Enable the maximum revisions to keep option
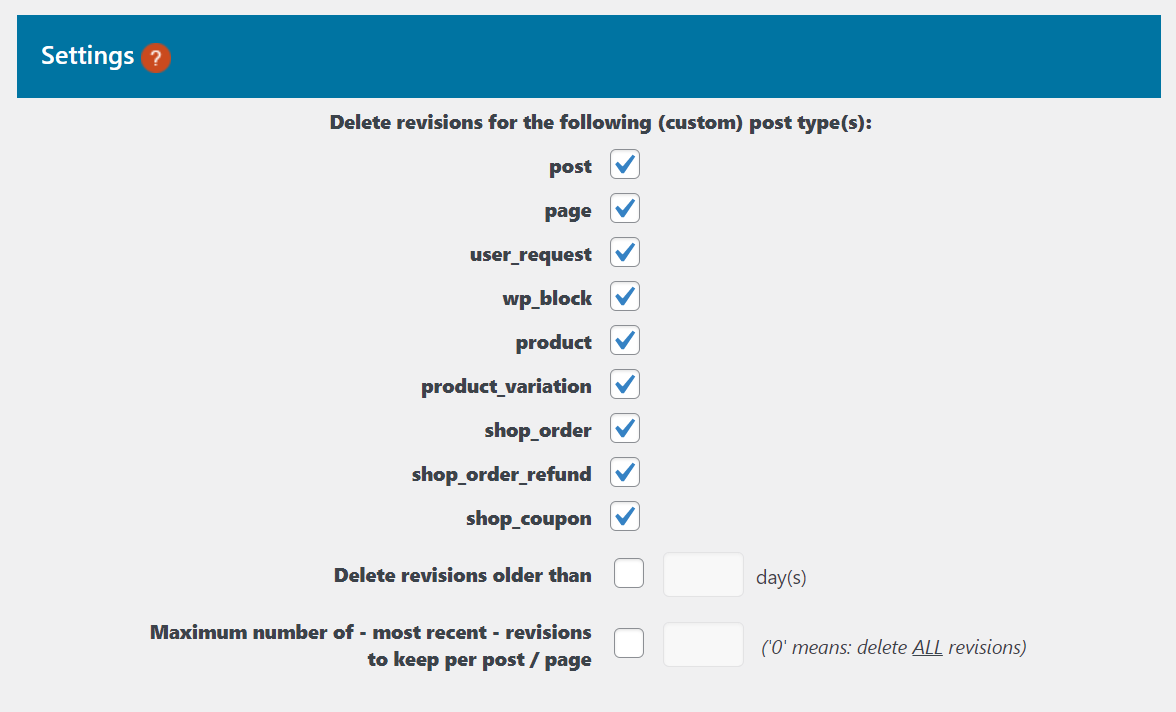This screenshot has height=712, width=1176. 628,643
